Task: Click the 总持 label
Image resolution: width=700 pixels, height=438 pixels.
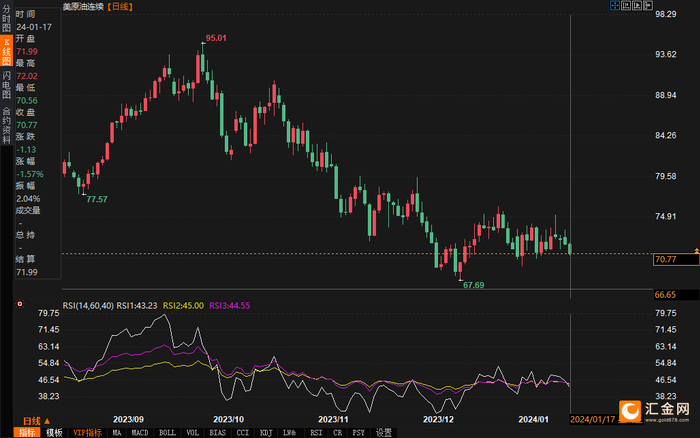Action: [x=25, y=235]
